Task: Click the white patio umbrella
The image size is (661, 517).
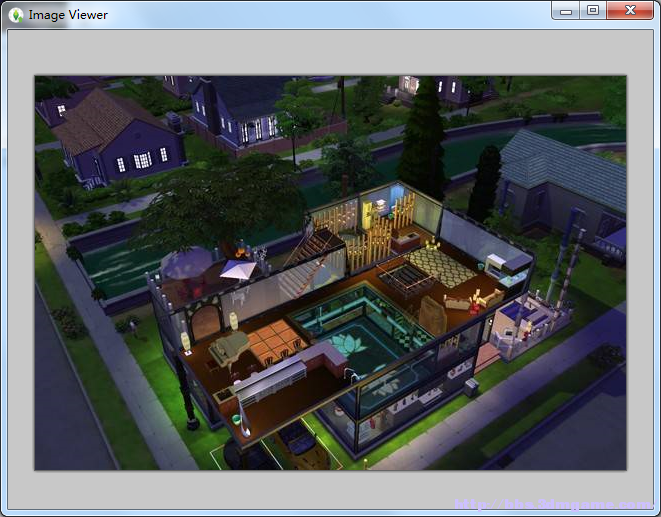Action: point(238,269)
